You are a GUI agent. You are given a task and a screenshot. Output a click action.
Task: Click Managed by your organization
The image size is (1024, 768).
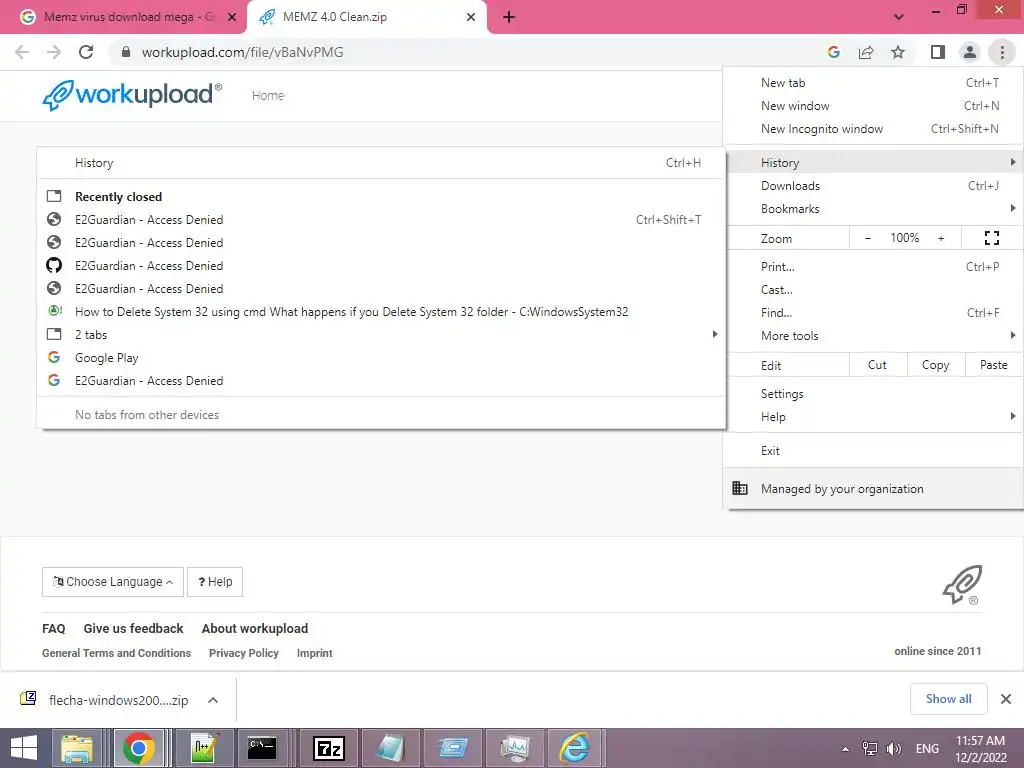coord(874,488)
